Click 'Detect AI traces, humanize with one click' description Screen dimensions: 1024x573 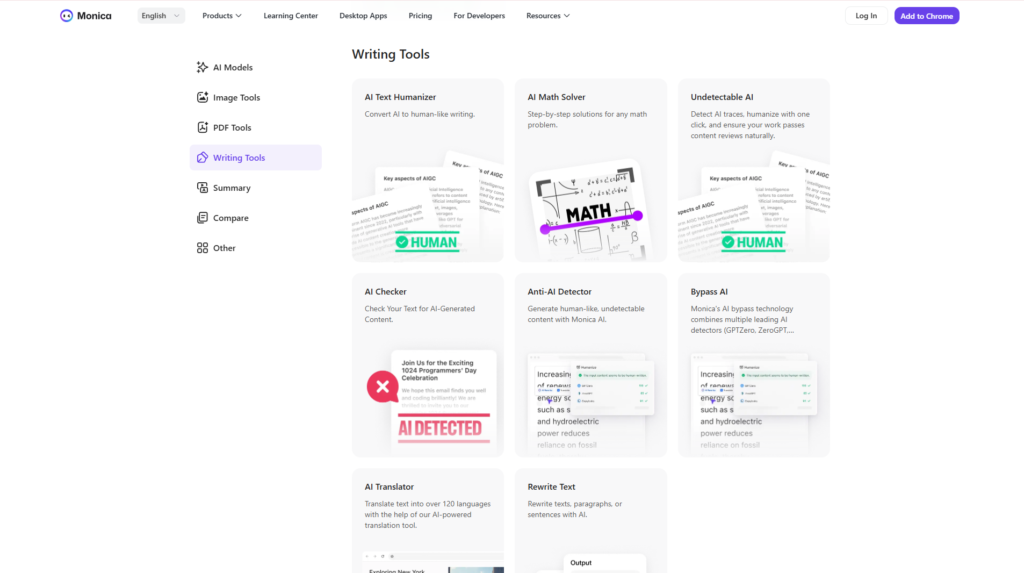[750, 125]
